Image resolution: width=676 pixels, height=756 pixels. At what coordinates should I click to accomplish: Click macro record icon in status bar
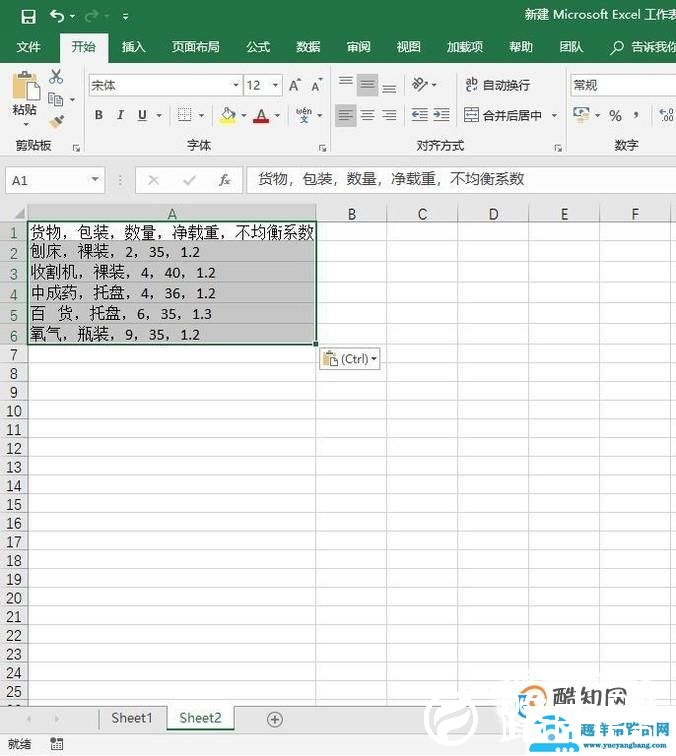tap(56, 743)
